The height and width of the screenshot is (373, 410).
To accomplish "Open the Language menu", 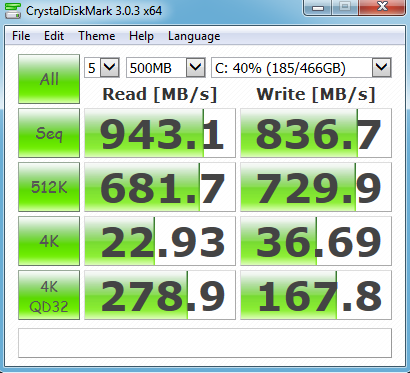I will click(x=194, y=36).
